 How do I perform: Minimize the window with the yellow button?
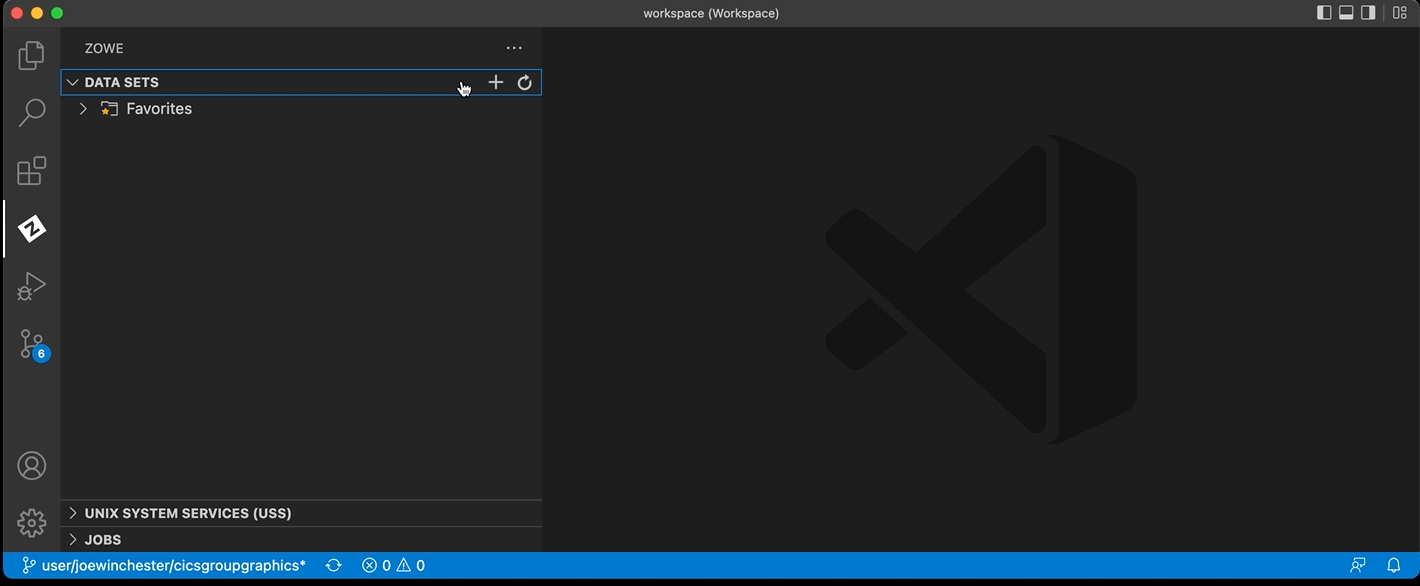(37, 13)
